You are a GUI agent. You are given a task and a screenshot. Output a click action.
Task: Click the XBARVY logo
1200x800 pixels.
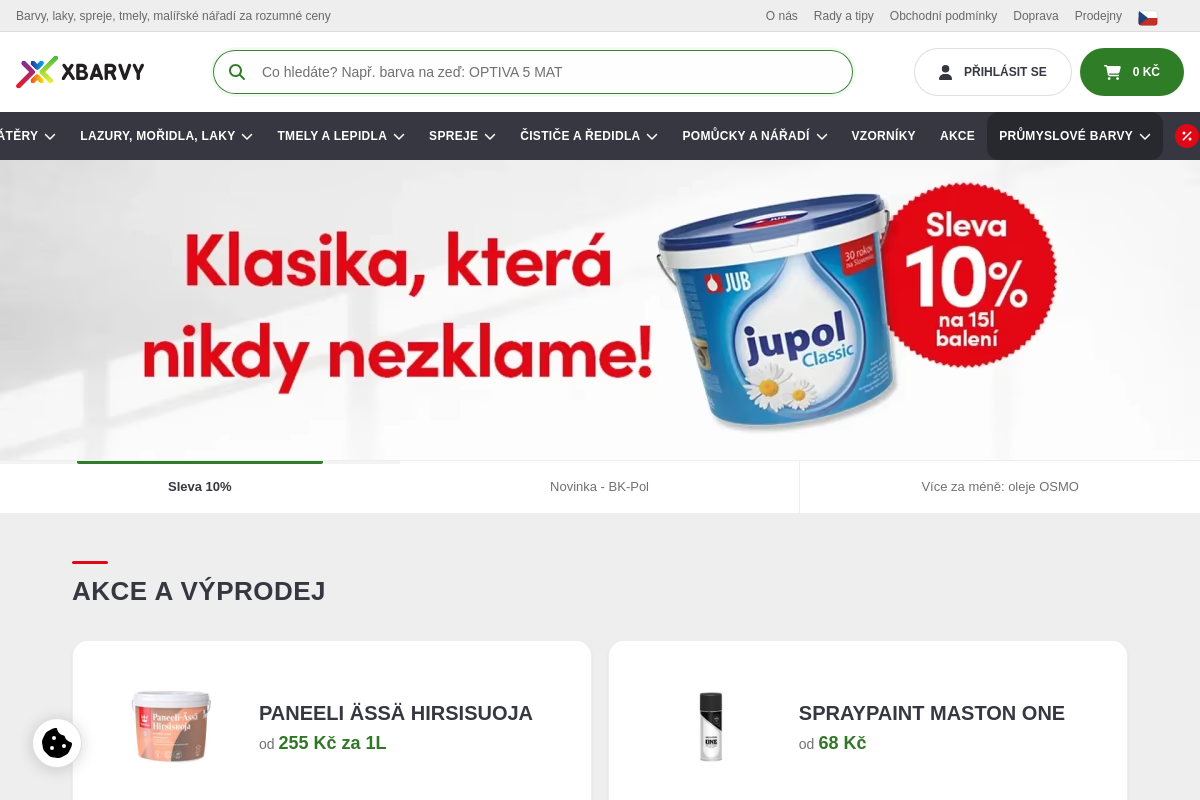click(x=80, y=72)
